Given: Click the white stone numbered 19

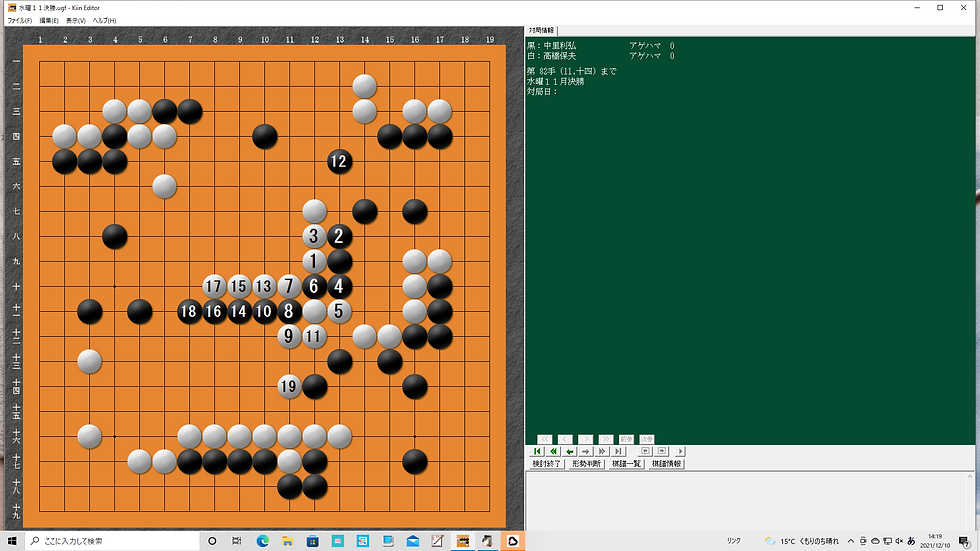Looking at the screenshot, I should [289, 386].
